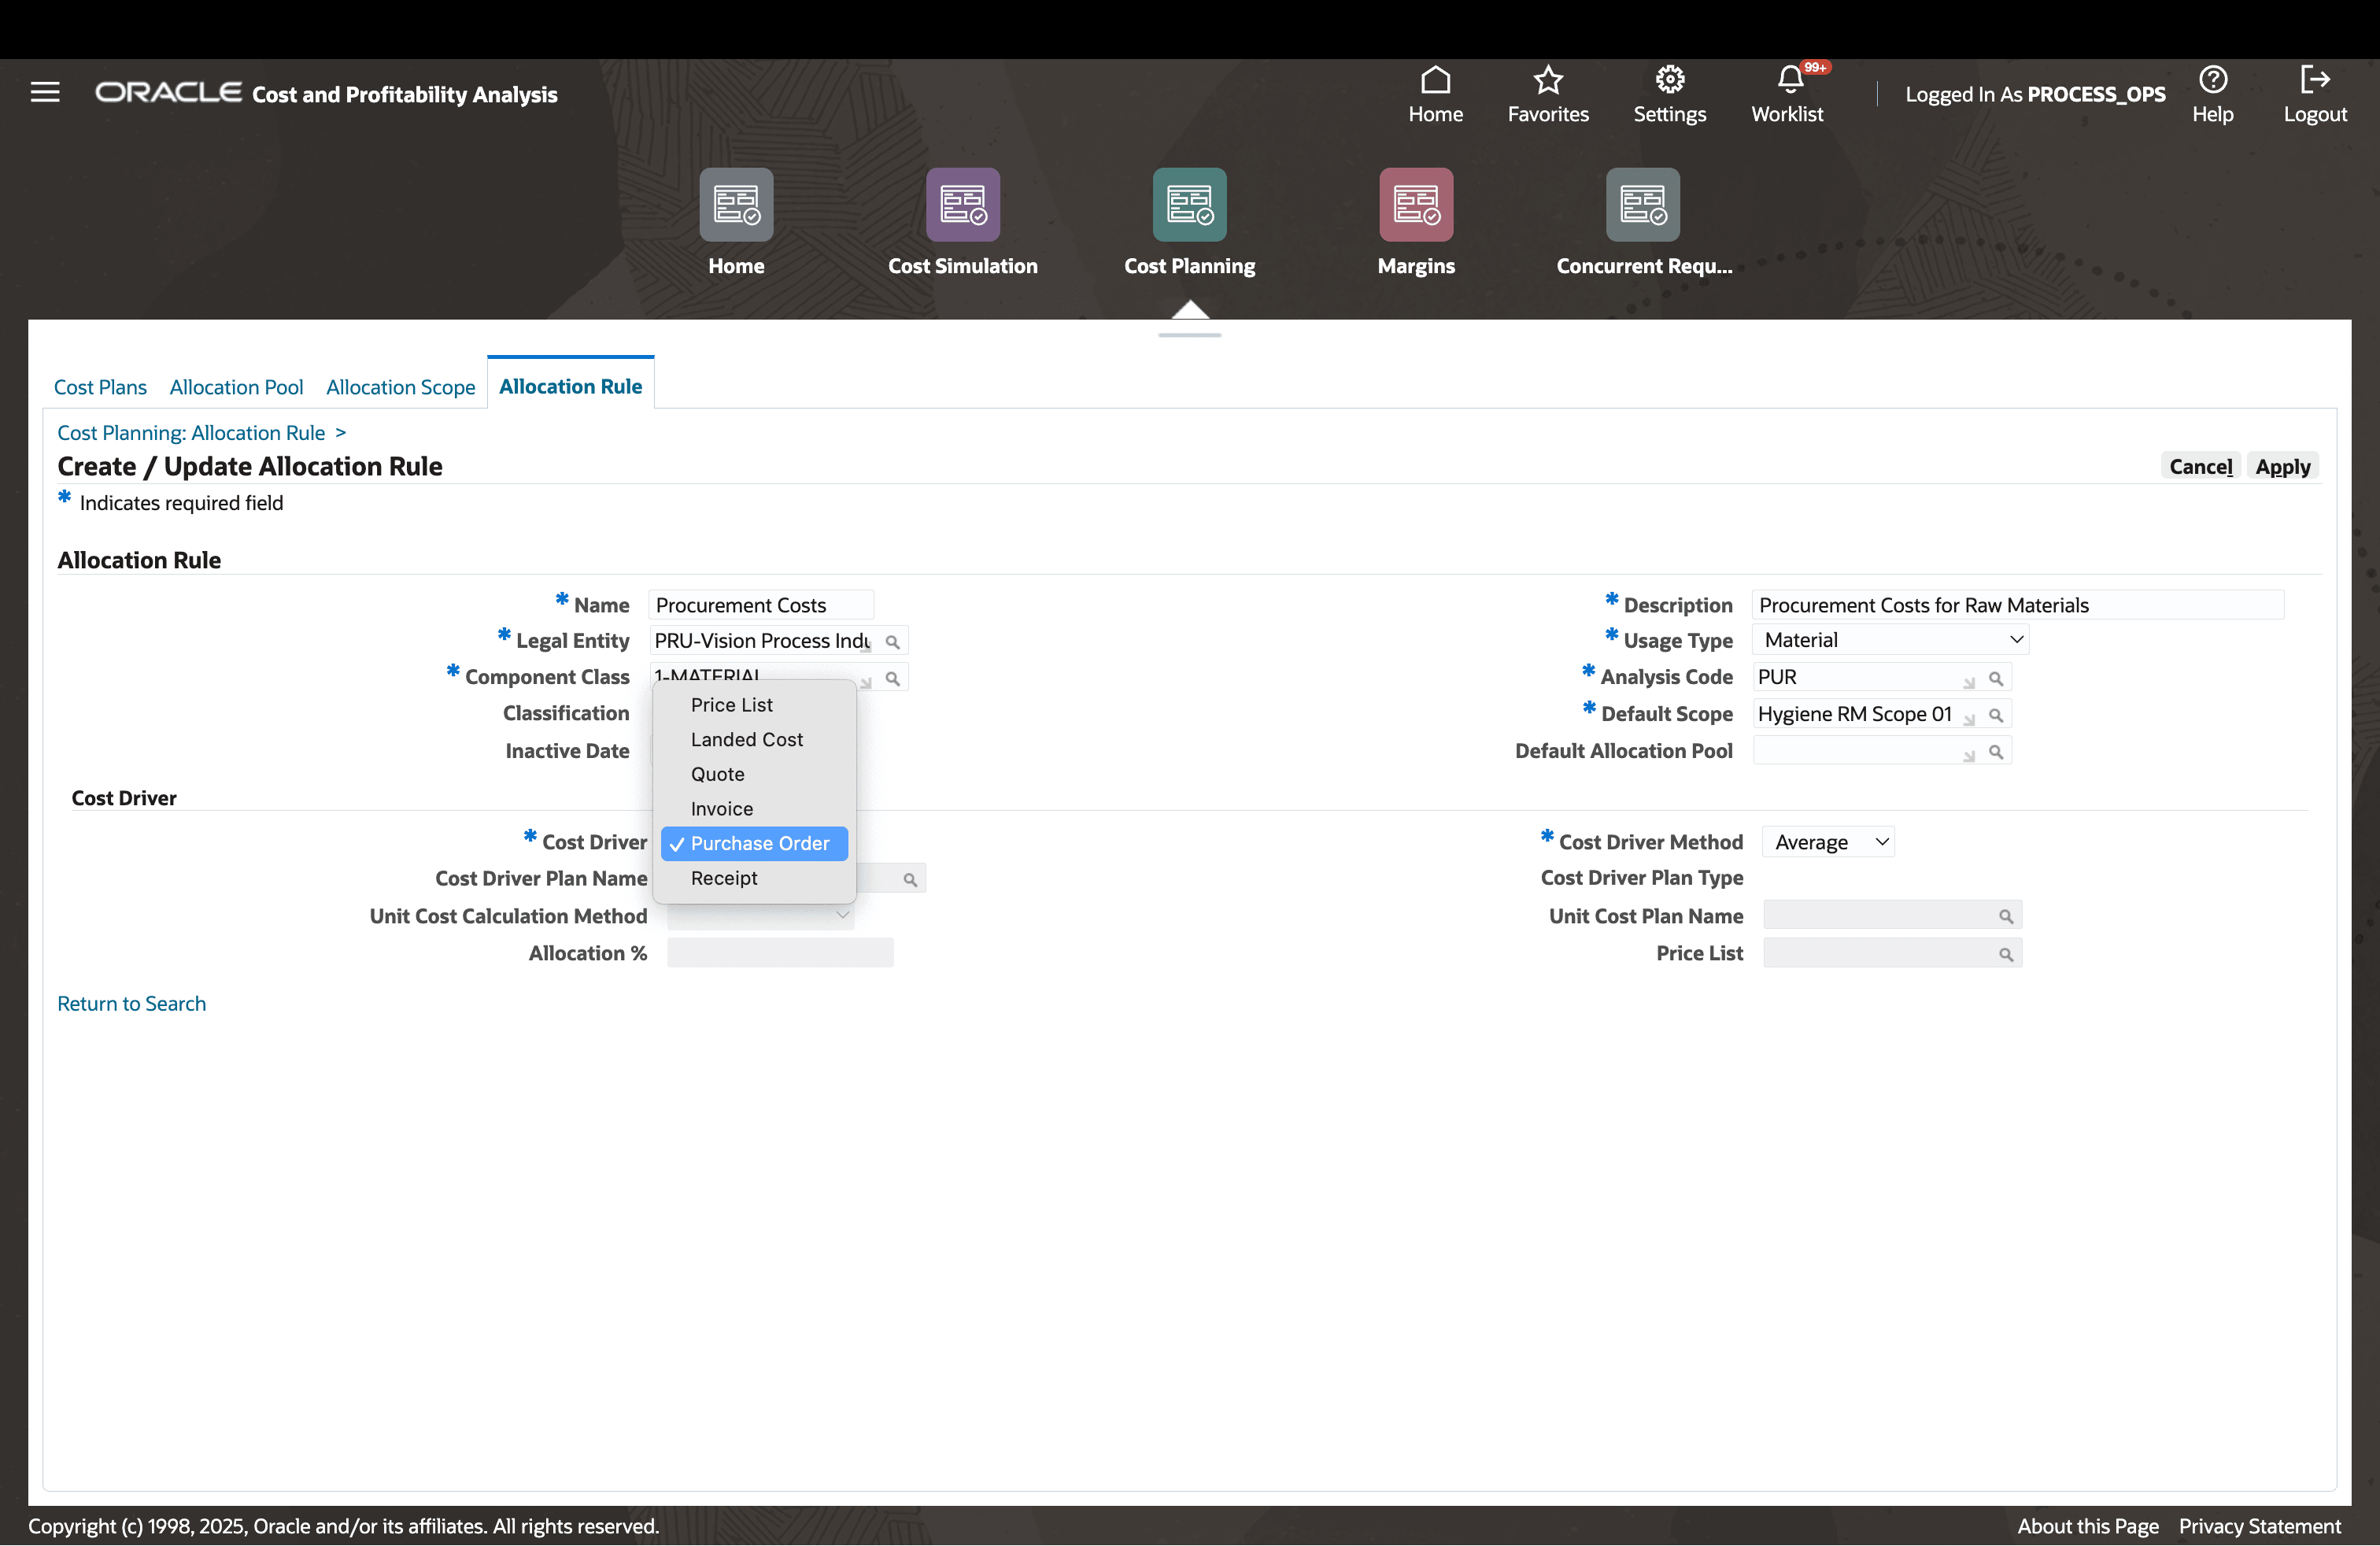Open Analysis Code search lookup icon
The height and width of the screenshot is (1546, 2380).
coord(1995,679)
